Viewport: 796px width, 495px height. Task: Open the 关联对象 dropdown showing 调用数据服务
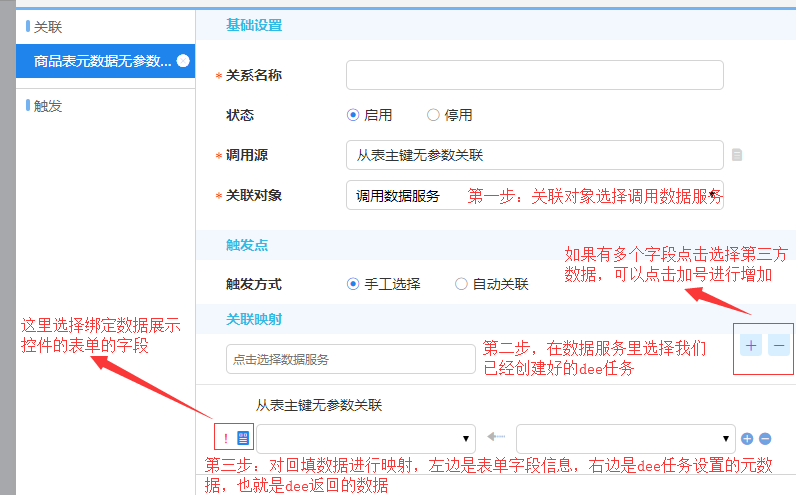point(535,195)
